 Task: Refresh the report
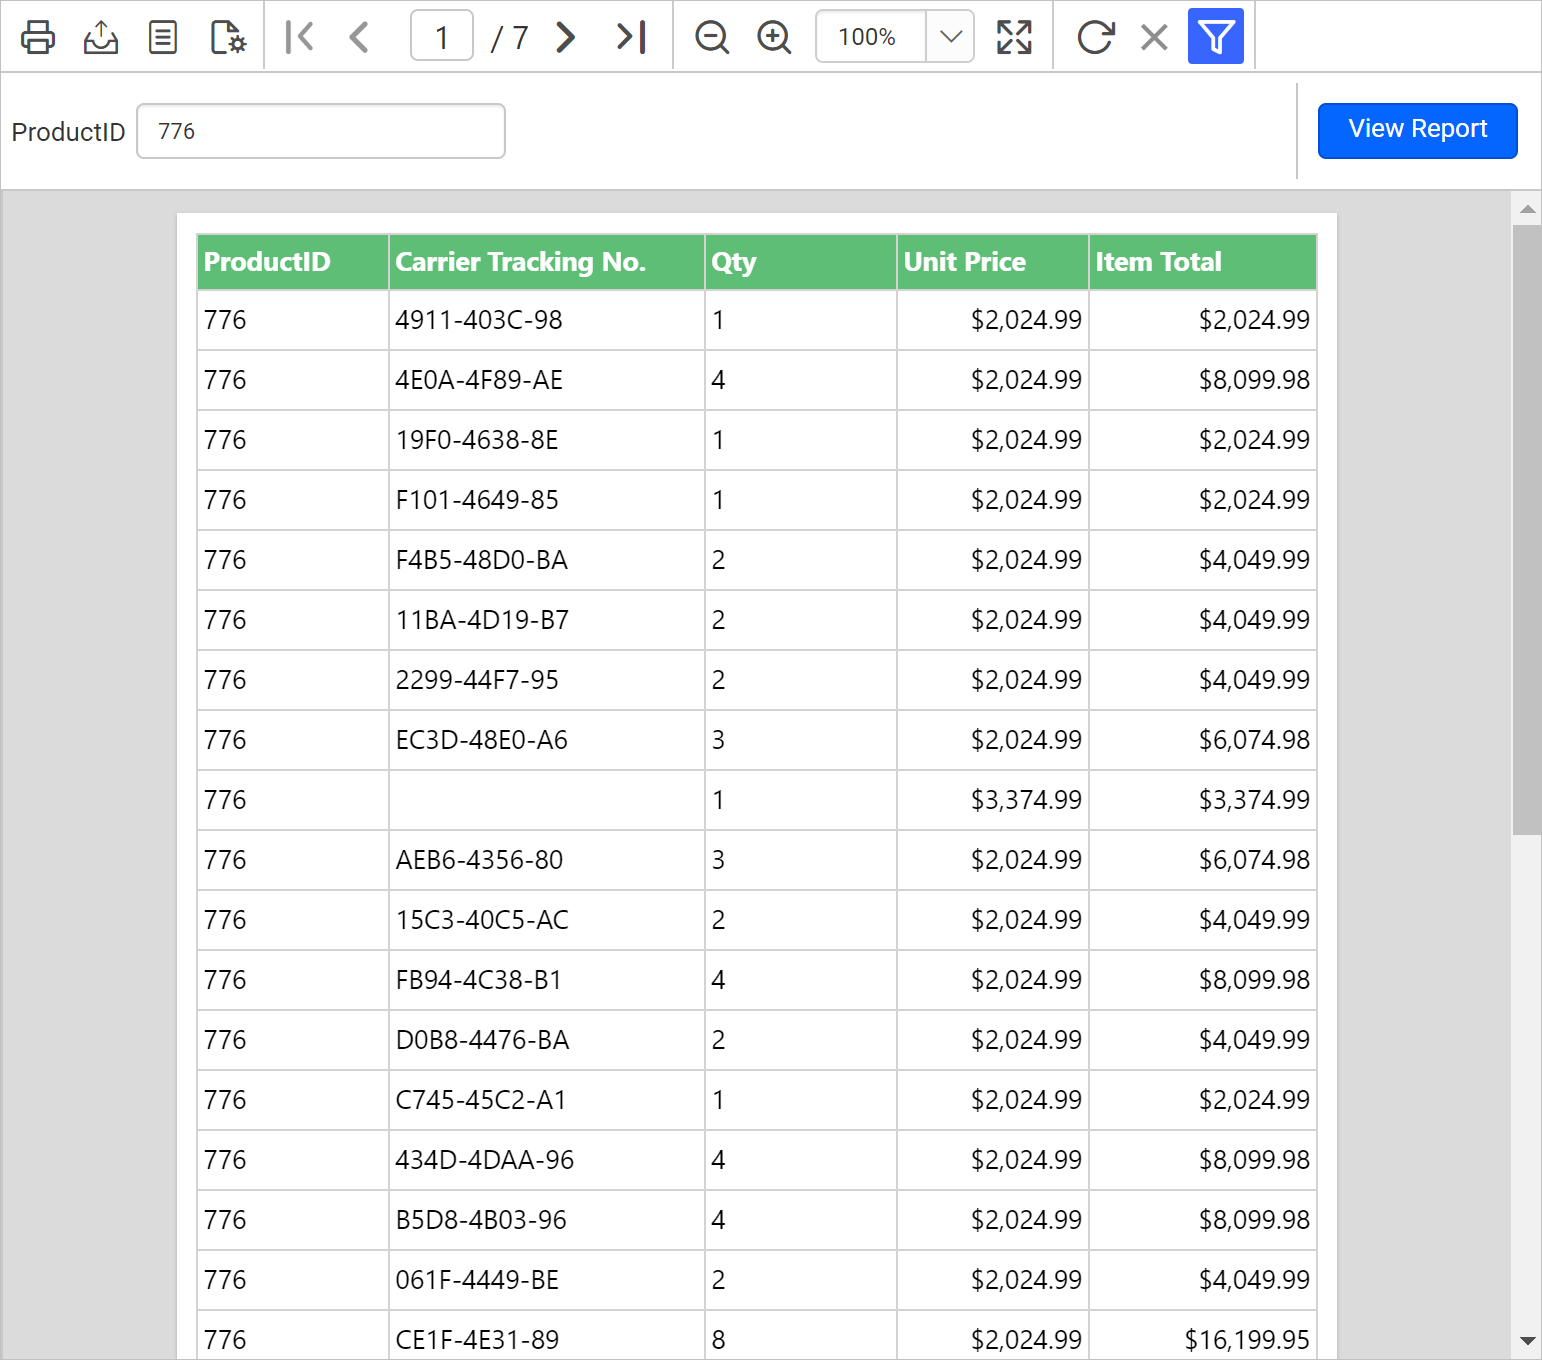click(x=1095, y=37)
